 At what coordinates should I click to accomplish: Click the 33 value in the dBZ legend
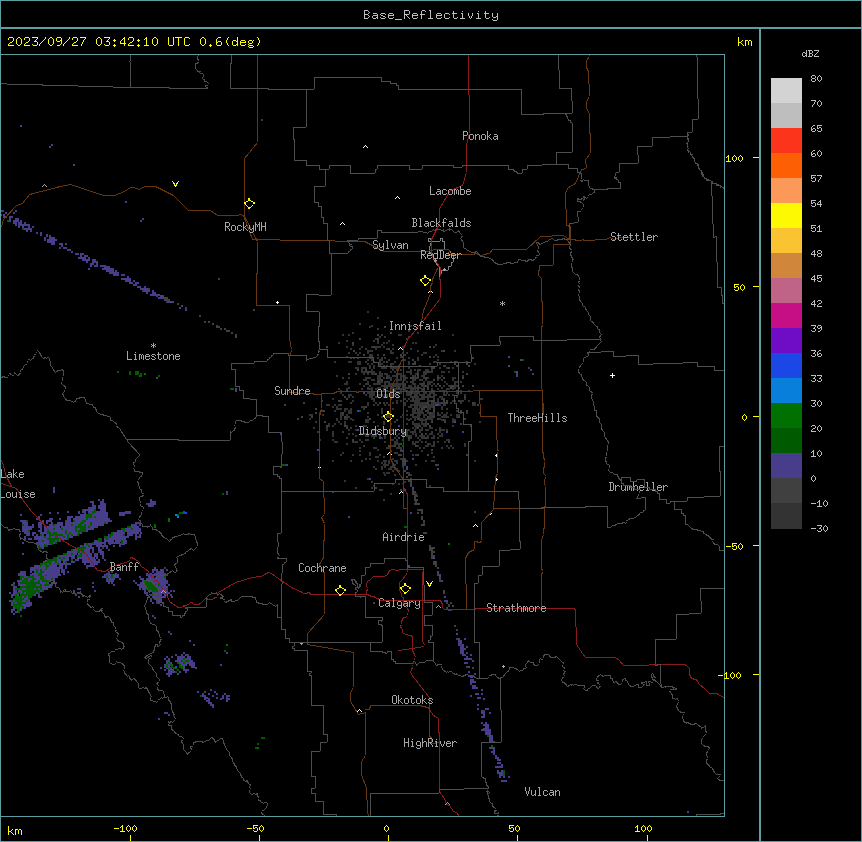point(816,378)
